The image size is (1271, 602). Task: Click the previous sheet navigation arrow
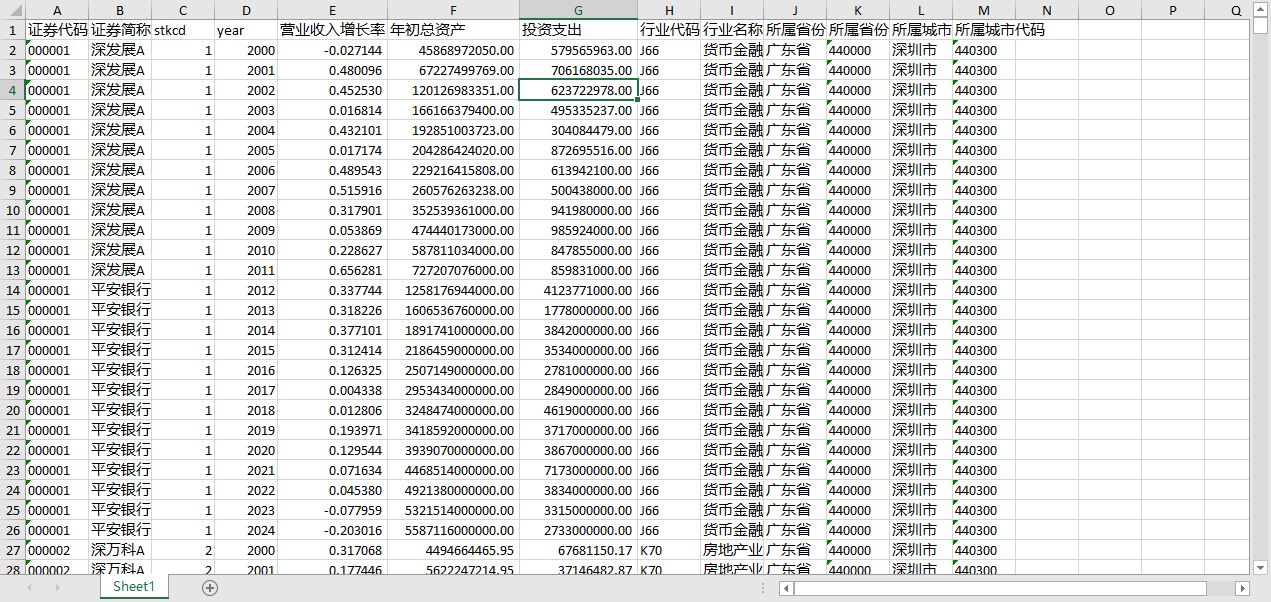(x=29, y=588)
